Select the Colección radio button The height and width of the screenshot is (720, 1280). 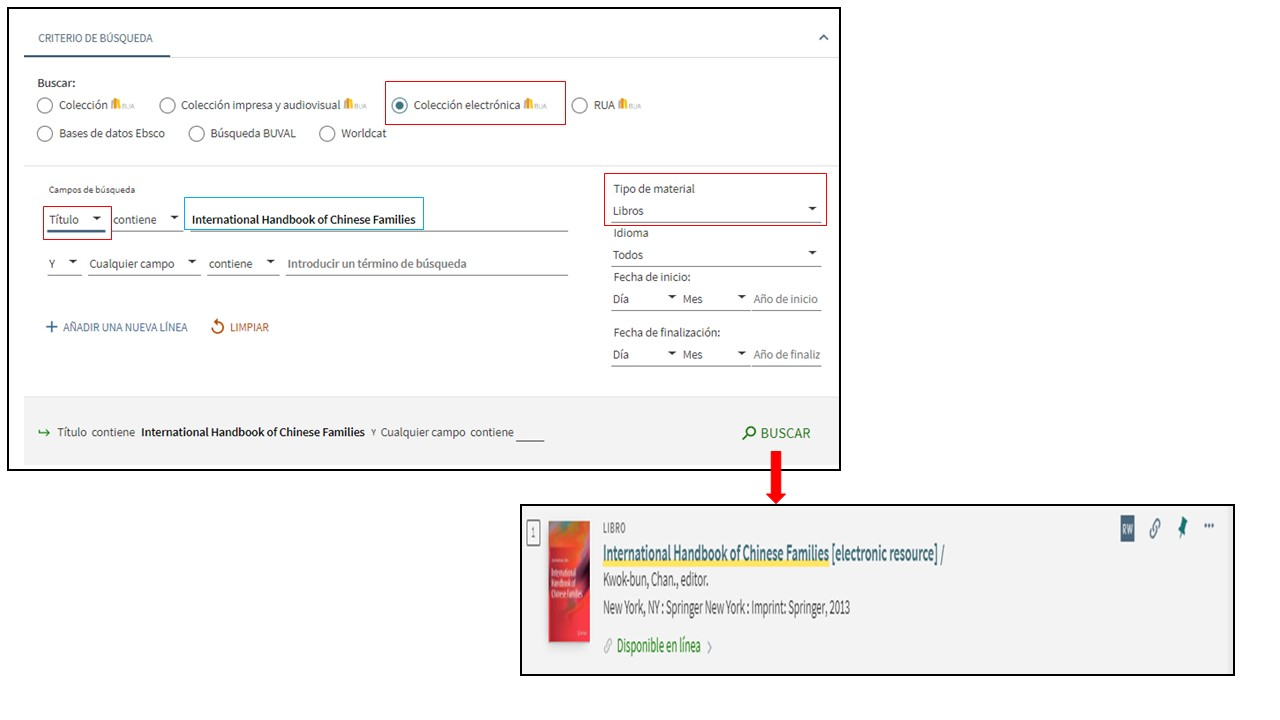tap(45, 106)
